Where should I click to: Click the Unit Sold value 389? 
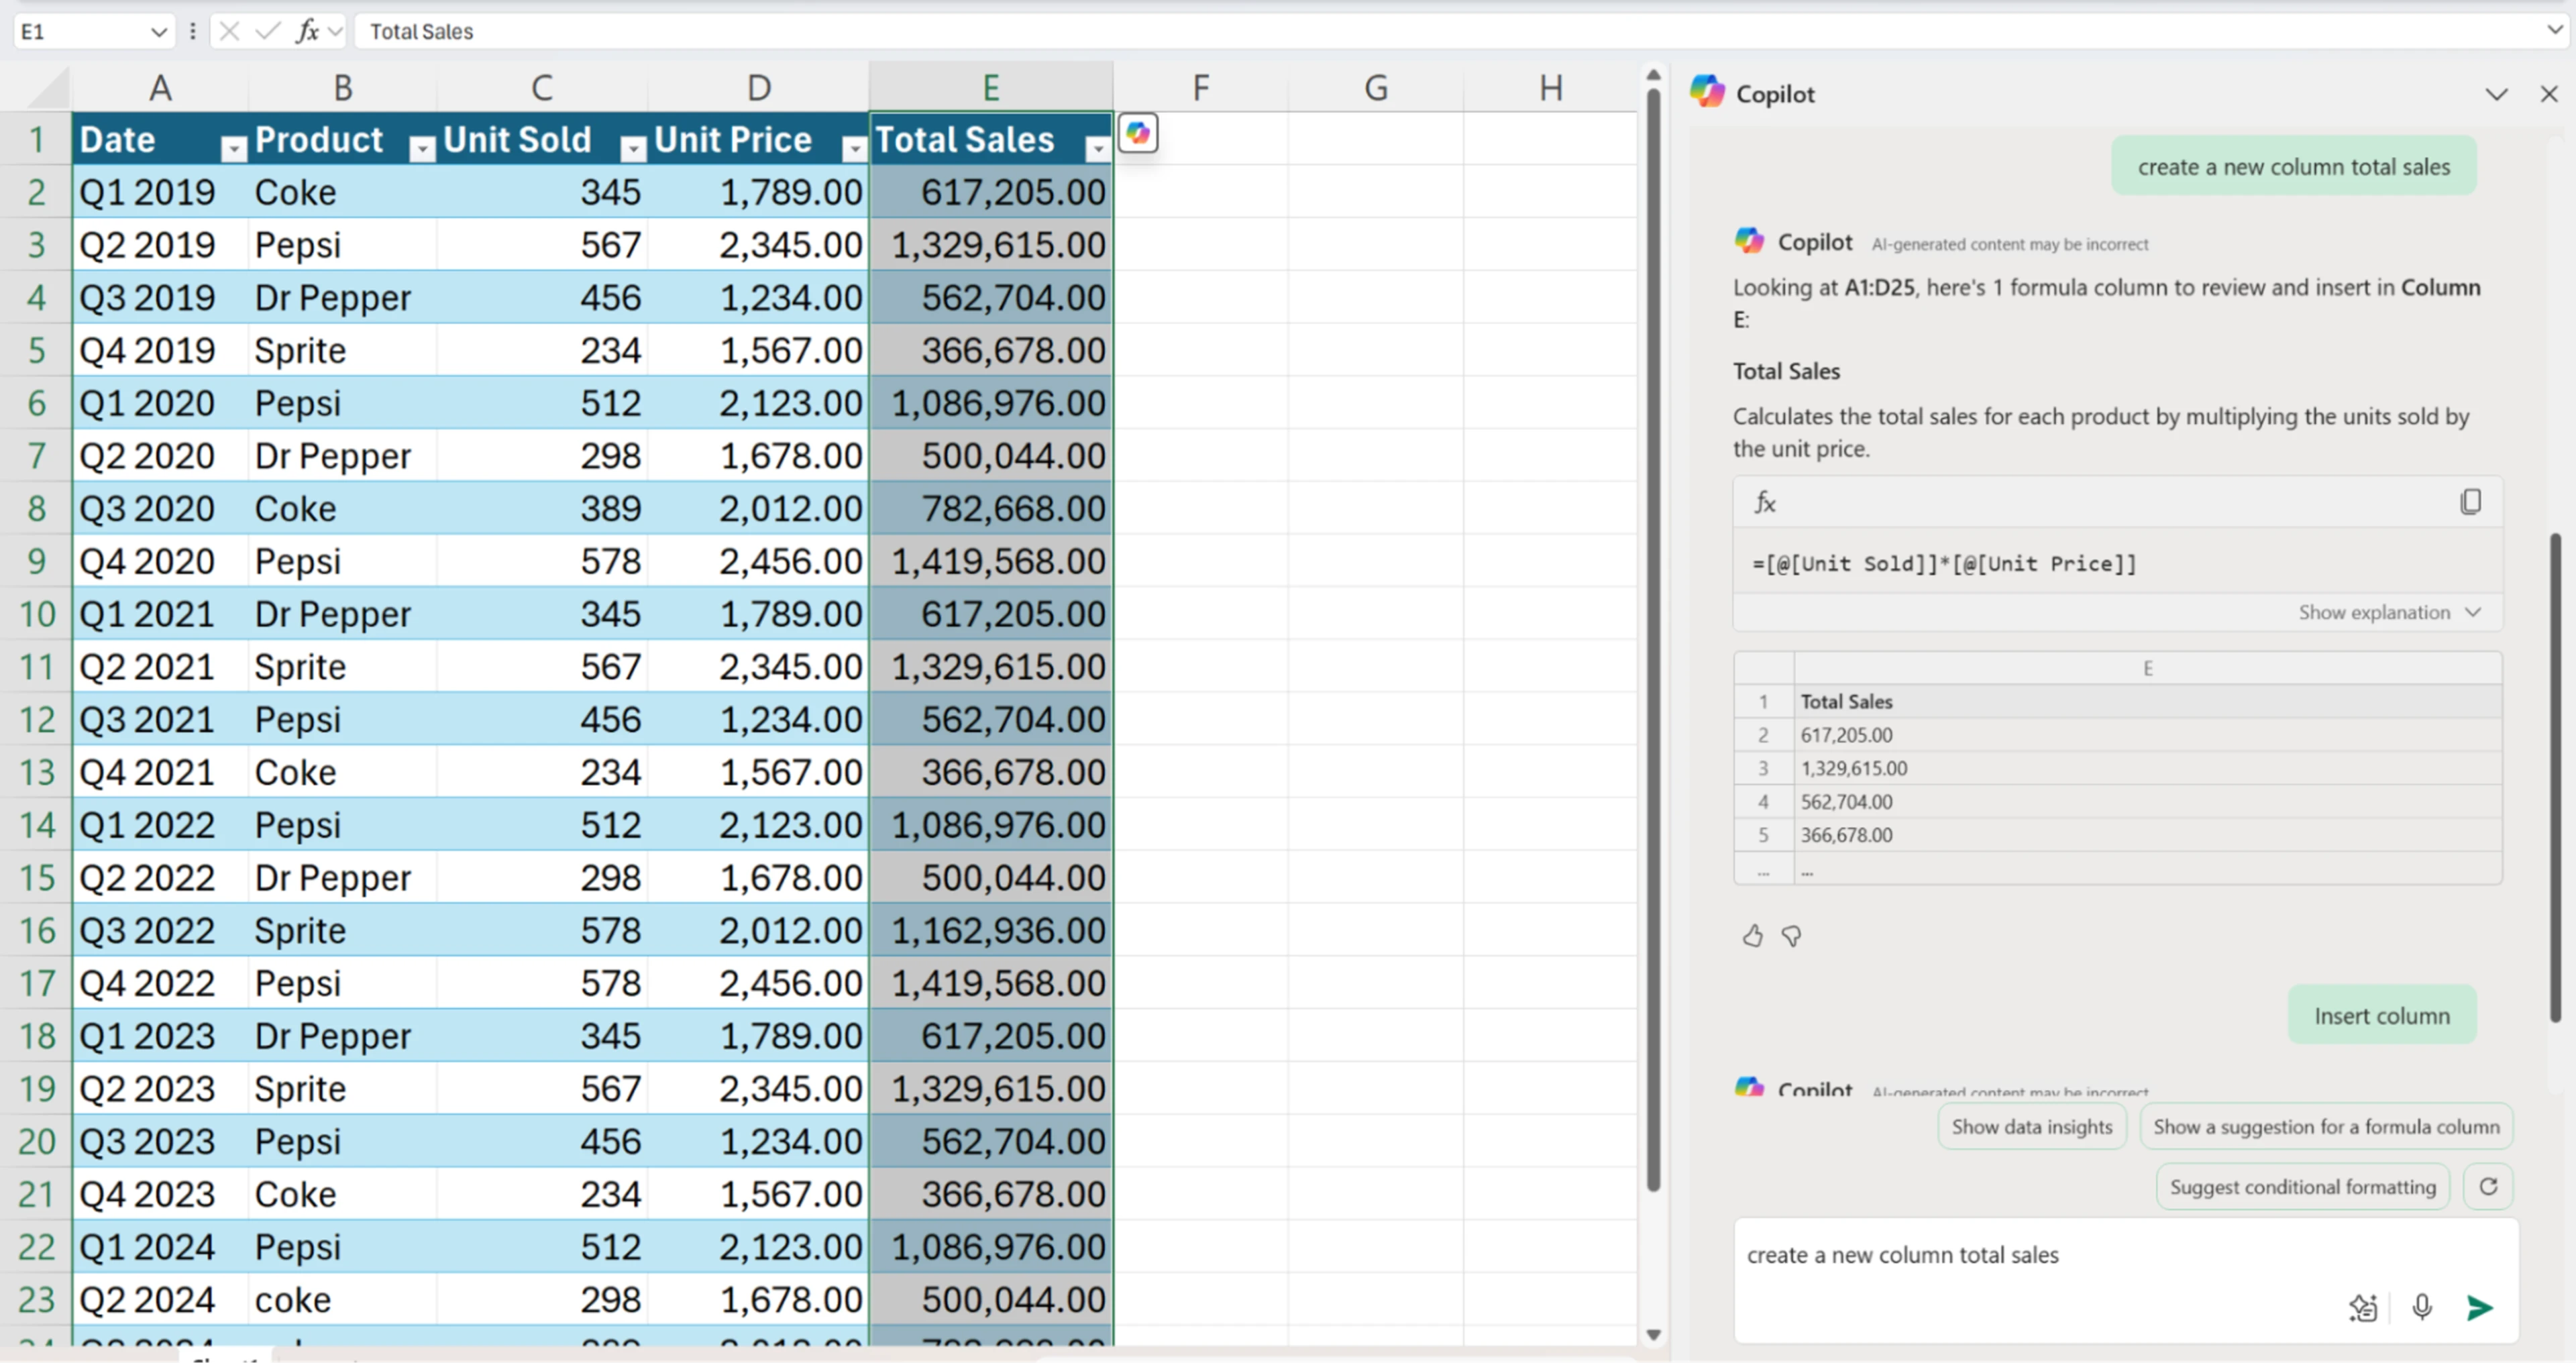pyautogui.click(x=542, y=508)
